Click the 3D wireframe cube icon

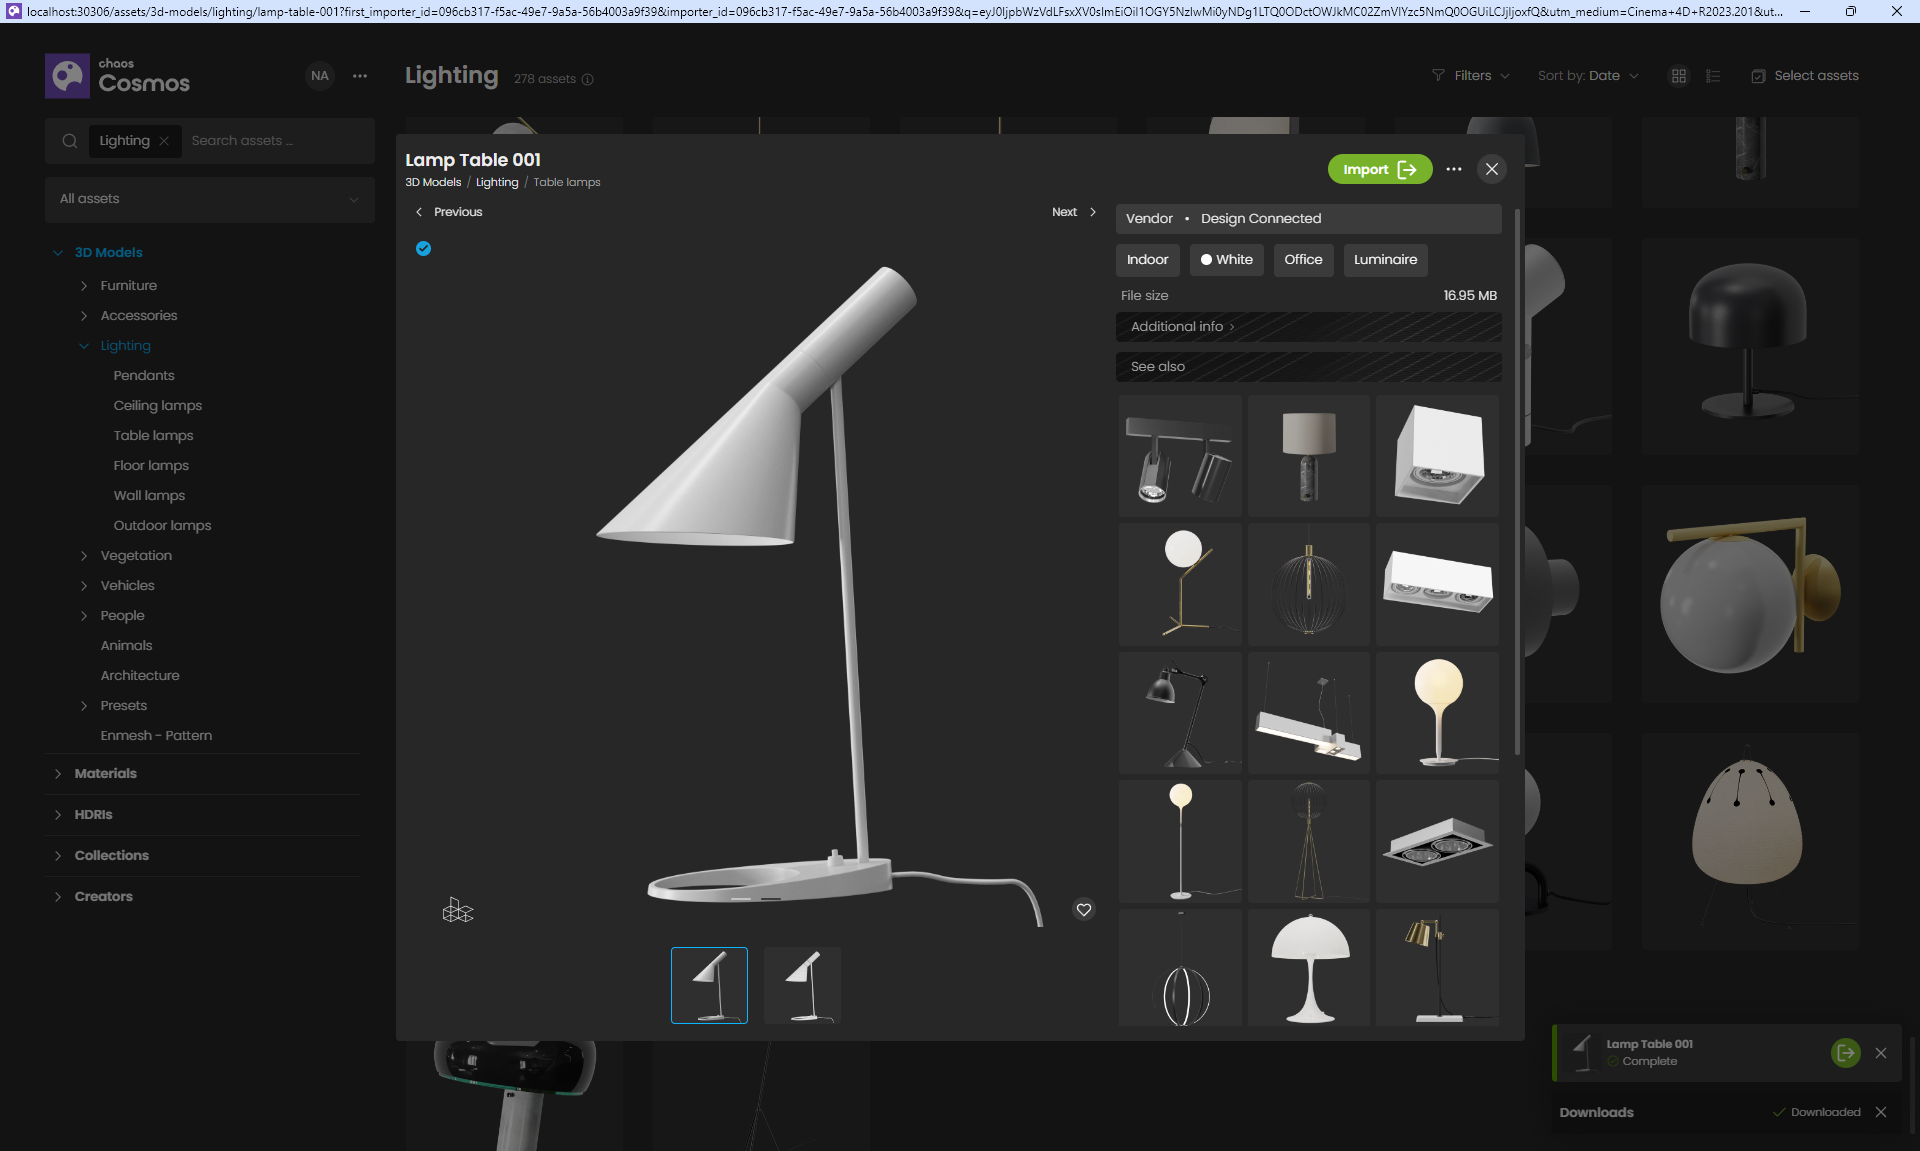458,910
